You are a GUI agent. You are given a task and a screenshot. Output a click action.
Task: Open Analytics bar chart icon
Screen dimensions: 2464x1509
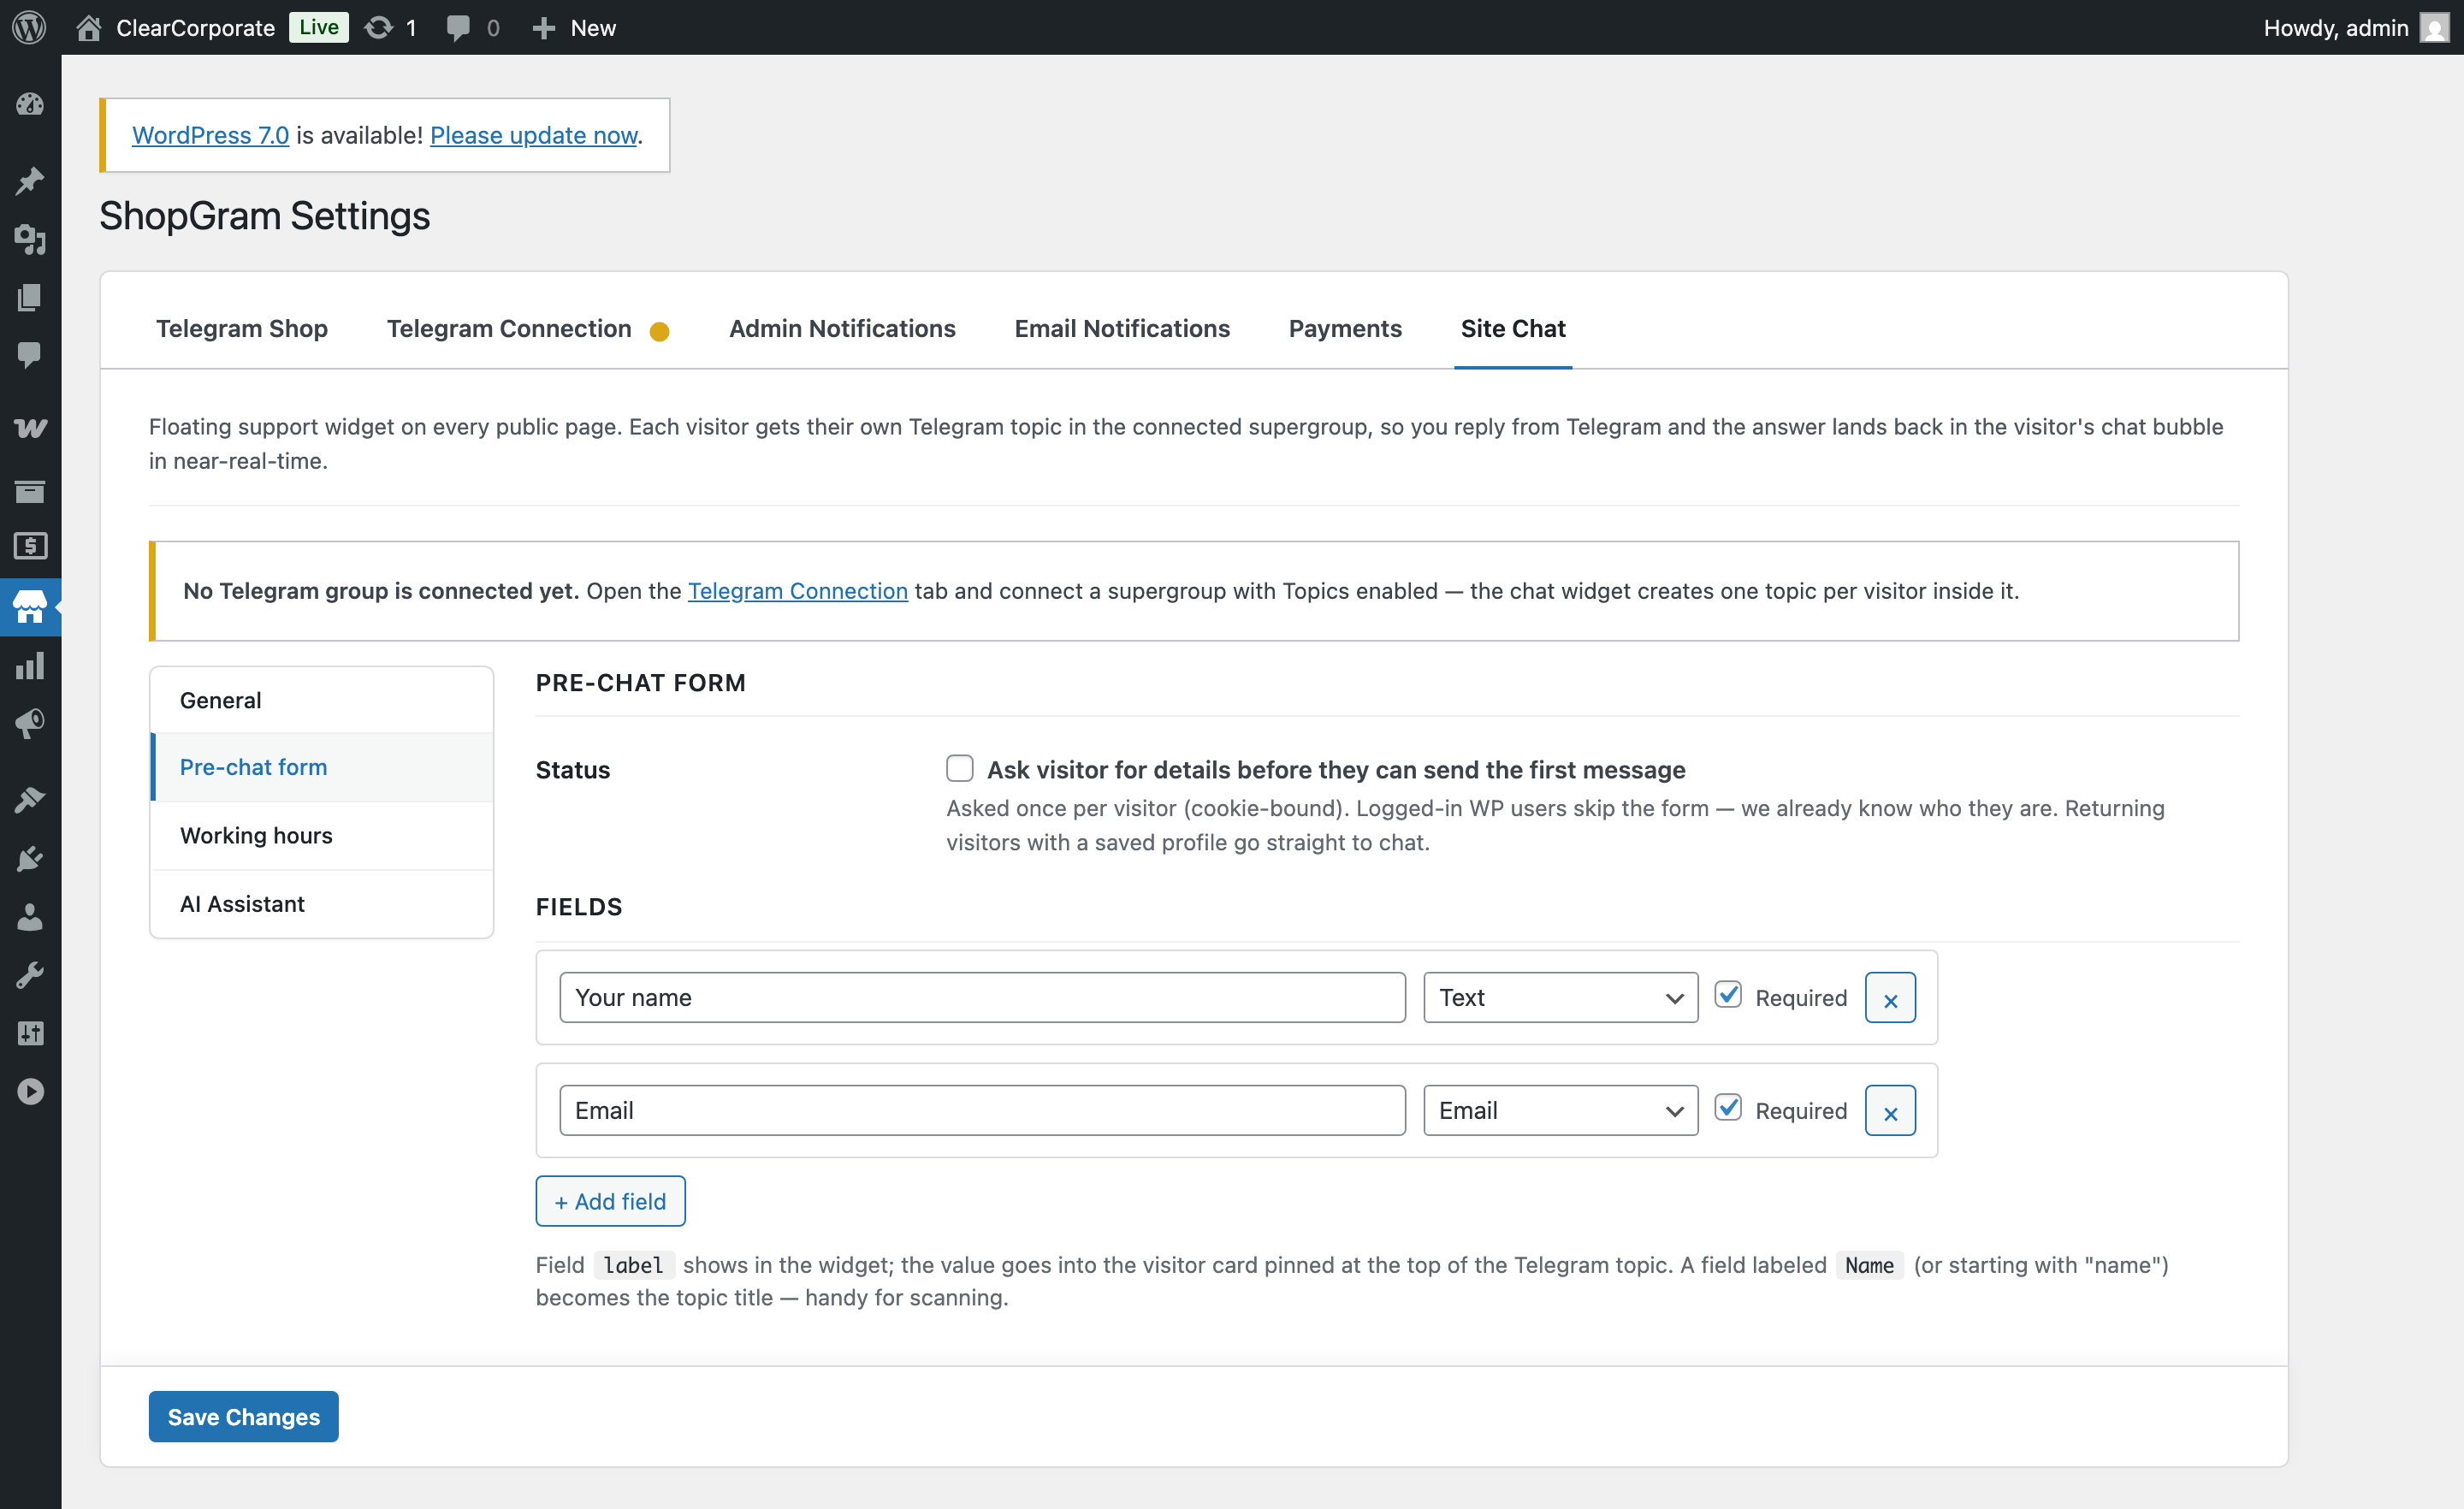point(30,666)
